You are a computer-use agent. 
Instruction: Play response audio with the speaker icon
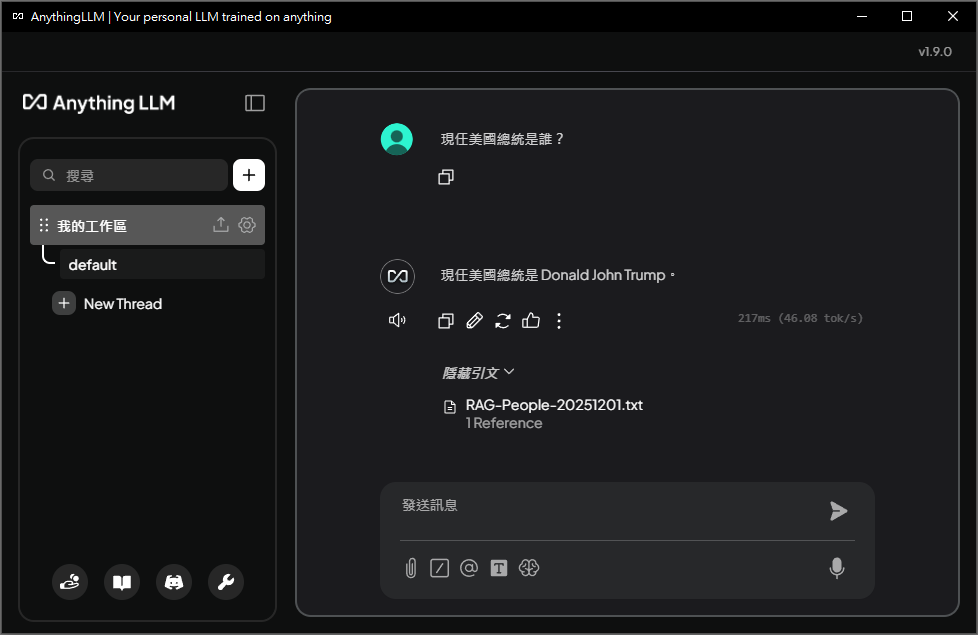coord(397,320)
